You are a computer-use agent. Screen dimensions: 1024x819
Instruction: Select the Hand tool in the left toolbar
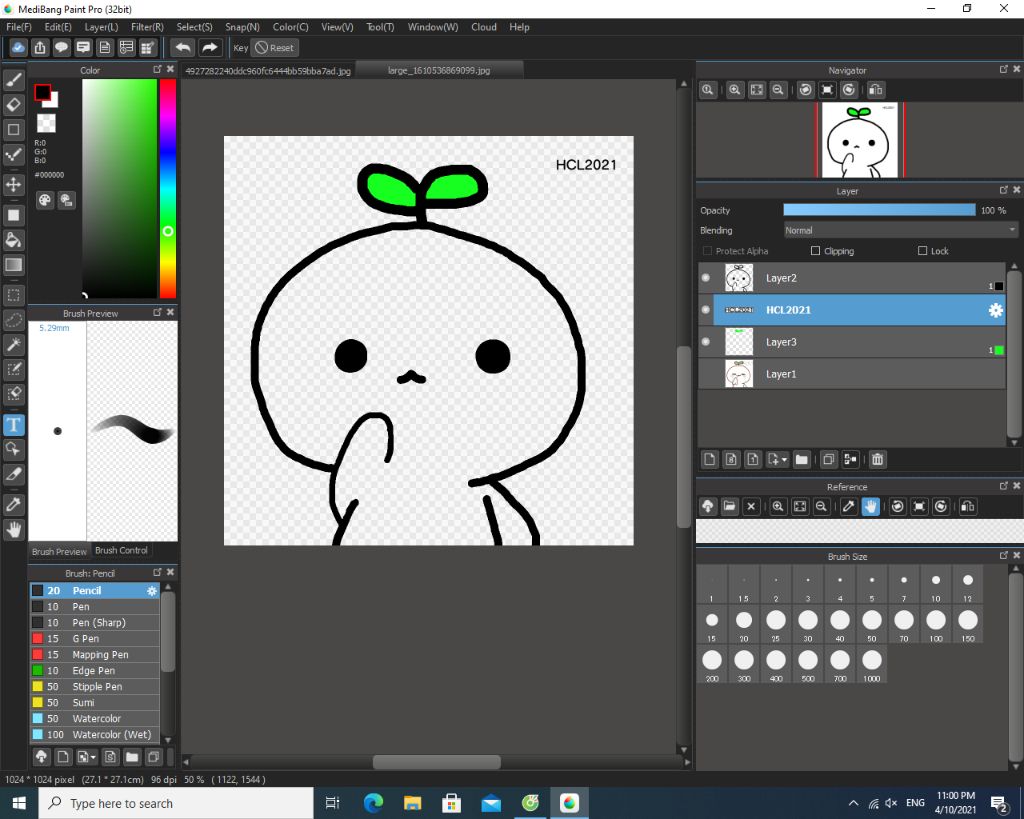(x=14, y=529)
